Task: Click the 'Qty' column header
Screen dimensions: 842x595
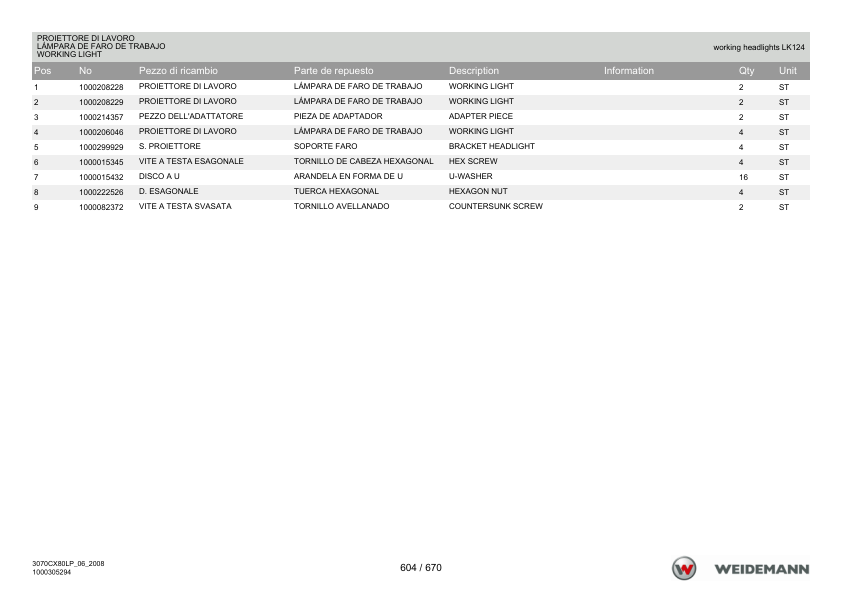Action: click(x=746, y=71)
